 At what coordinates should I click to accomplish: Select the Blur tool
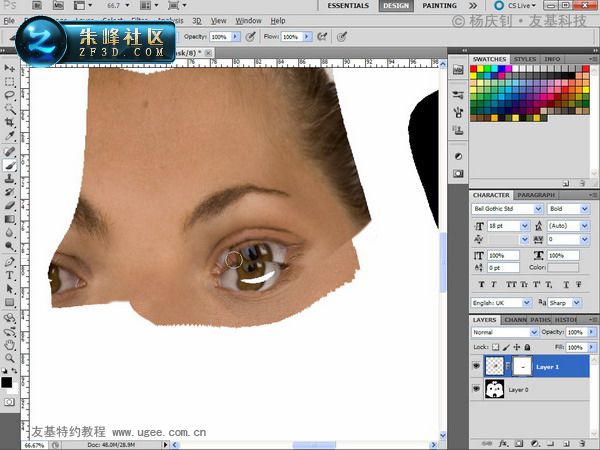tap(10, 233)
